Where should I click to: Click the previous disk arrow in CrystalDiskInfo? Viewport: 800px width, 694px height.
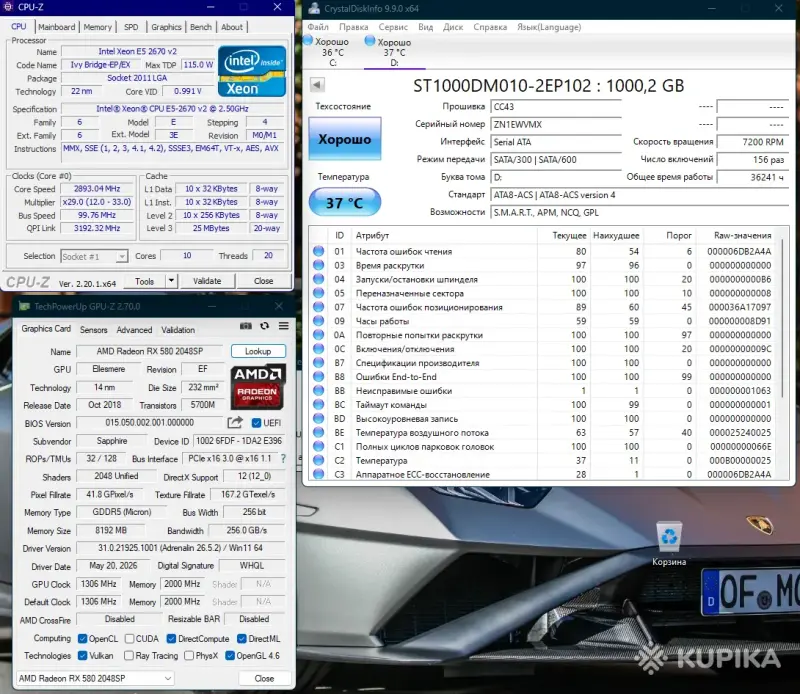(x=317, y=85)
